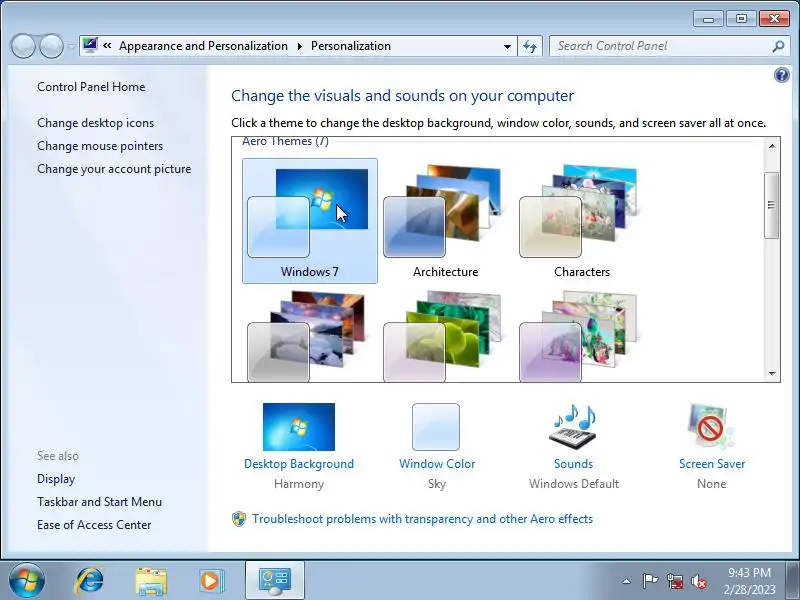
Task: Open Troubleshoot transparency and Aero effects link
Action: (422, 519)
